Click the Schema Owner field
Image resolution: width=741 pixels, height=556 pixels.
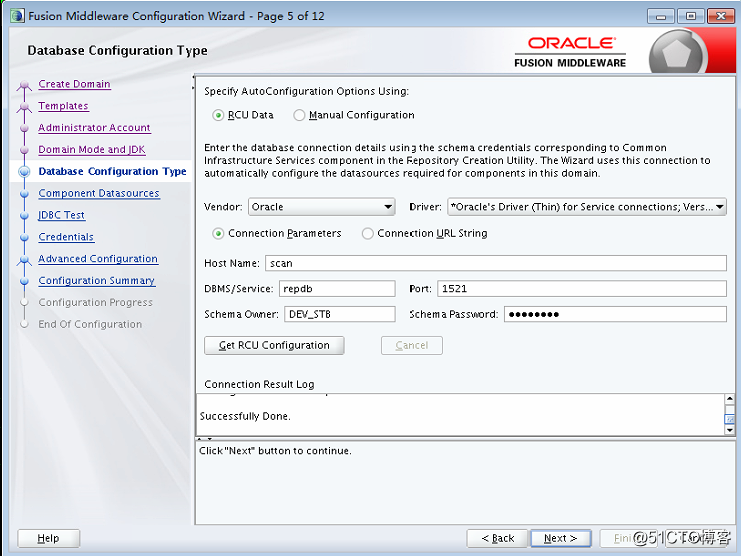[x=339, y=314]
